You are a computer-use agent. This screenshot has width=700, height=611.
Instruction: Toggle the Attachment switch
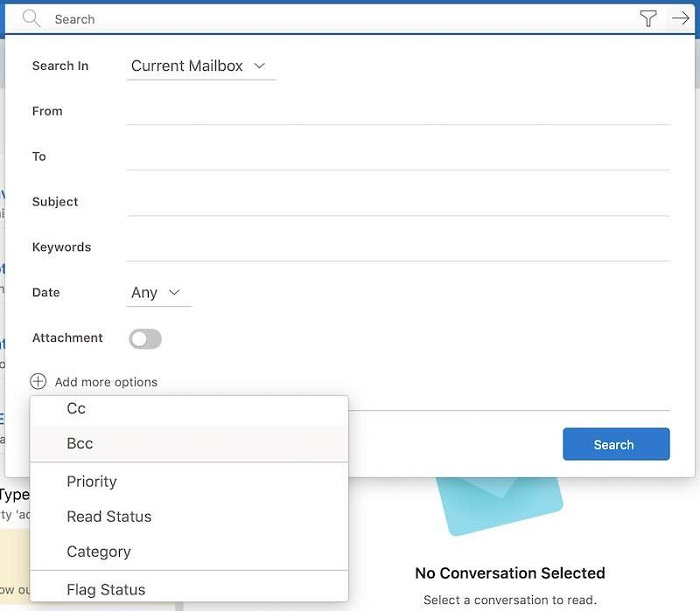(145, 339)
